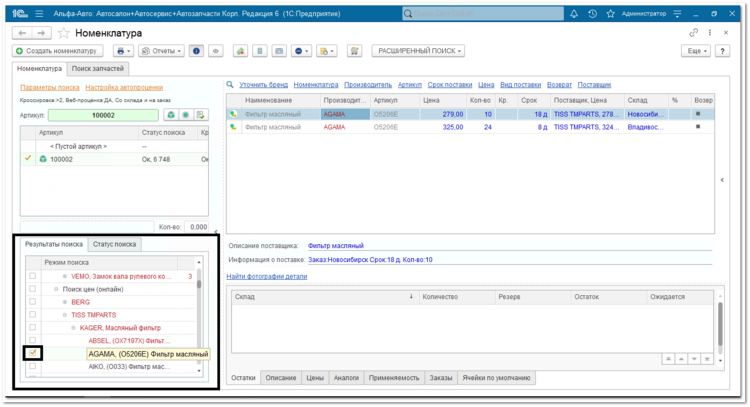
Task: Tick checkbox for AIKO, (O033) row
Action: point(33,366)
